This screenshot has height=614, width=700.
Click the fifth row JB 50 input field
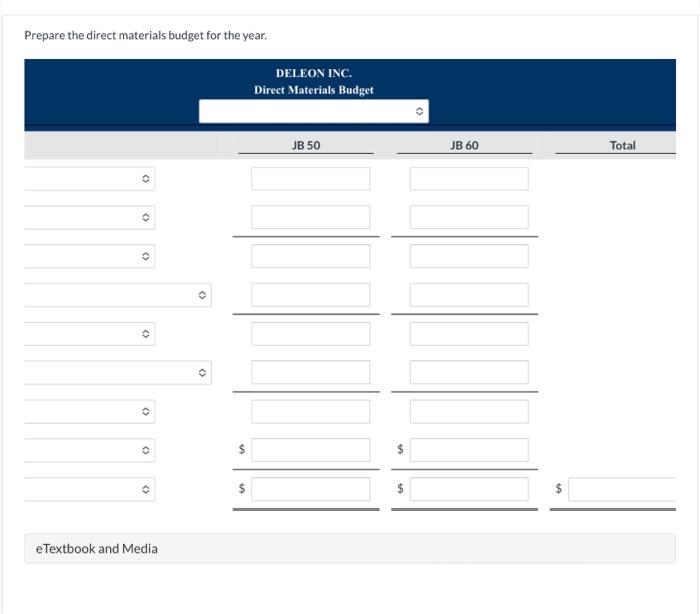point(311,334)
